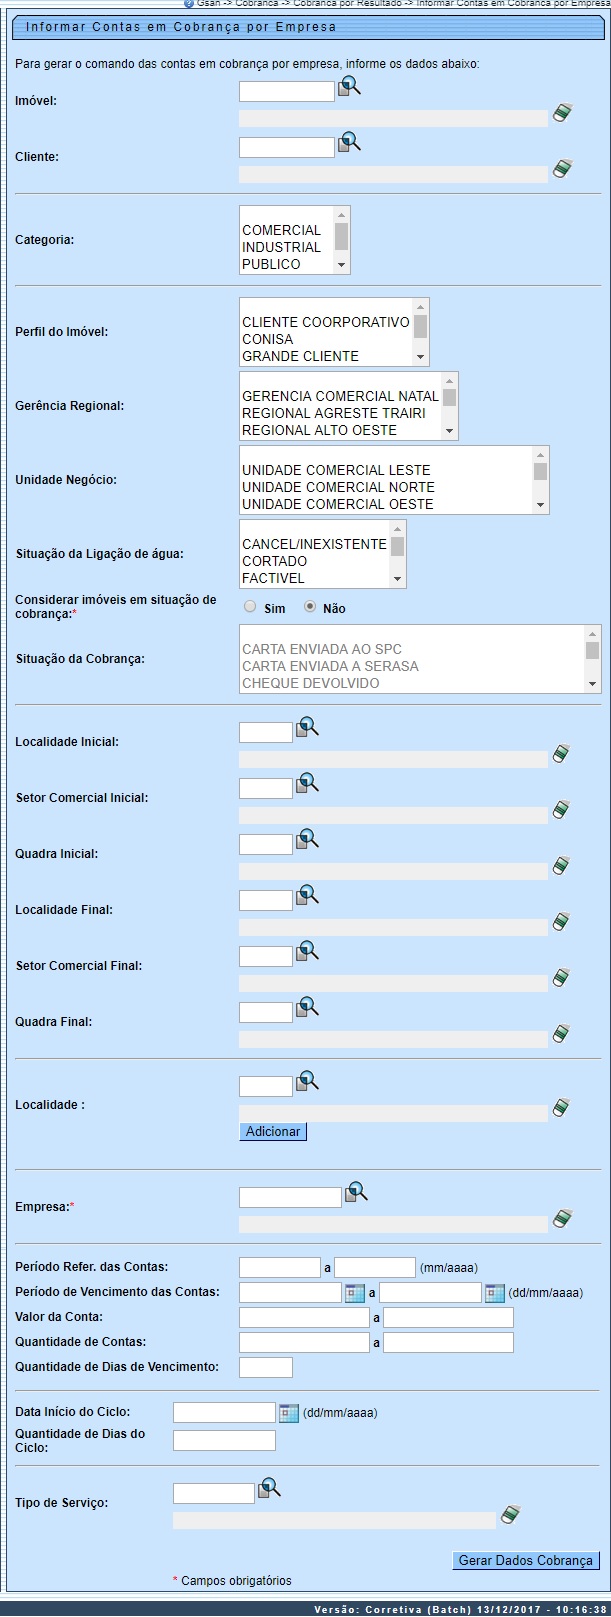Erase the Tipo de Serviço value
This screenshot has width=611, height=1617.
pos(510,1515)
